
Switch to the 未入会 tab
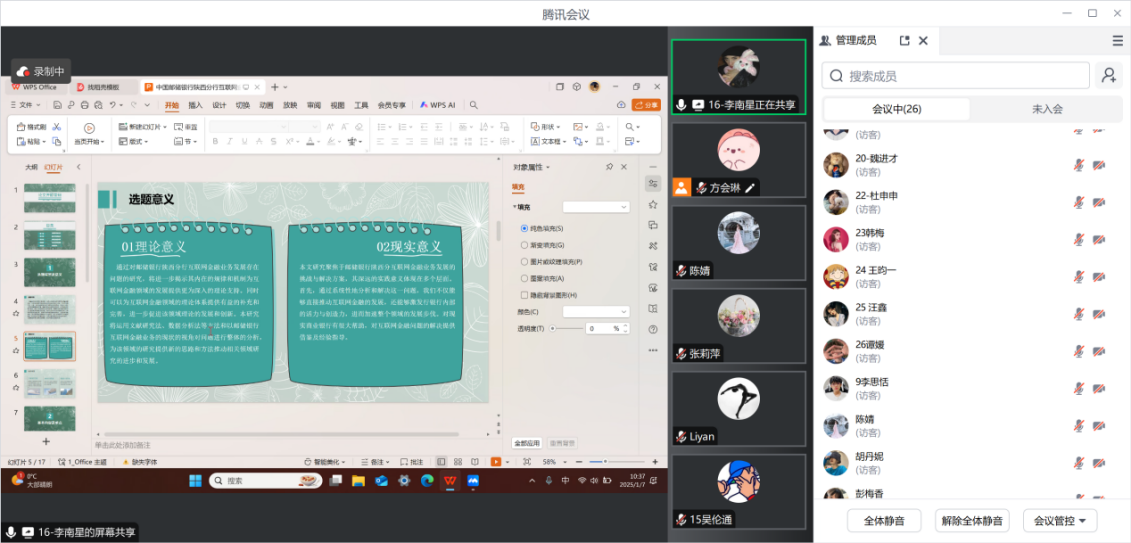(1046, 109)
